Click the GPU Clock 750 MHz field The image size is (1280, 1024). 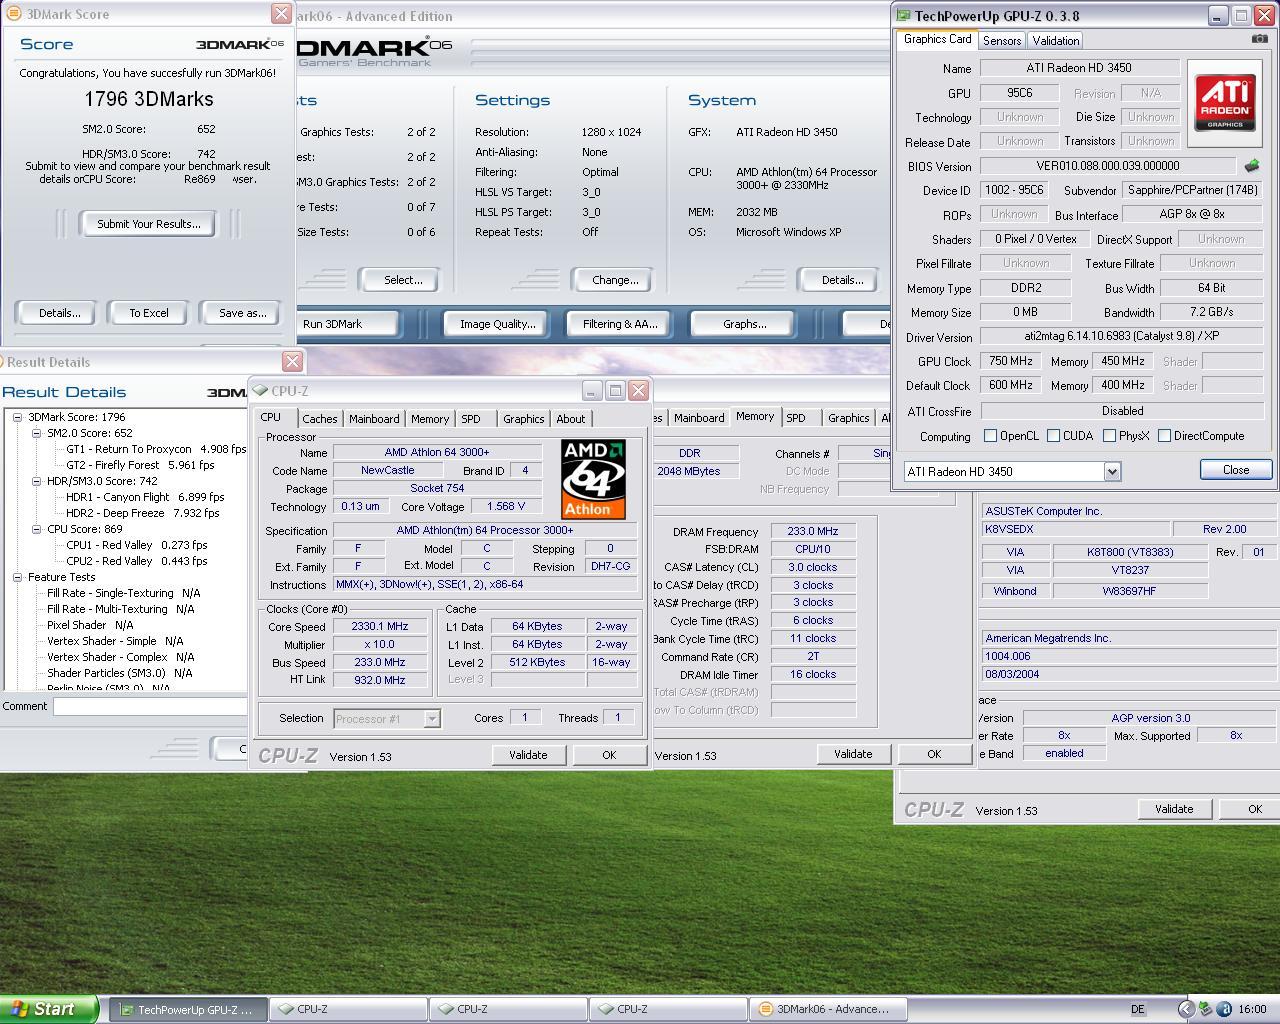pos(1011,361)
